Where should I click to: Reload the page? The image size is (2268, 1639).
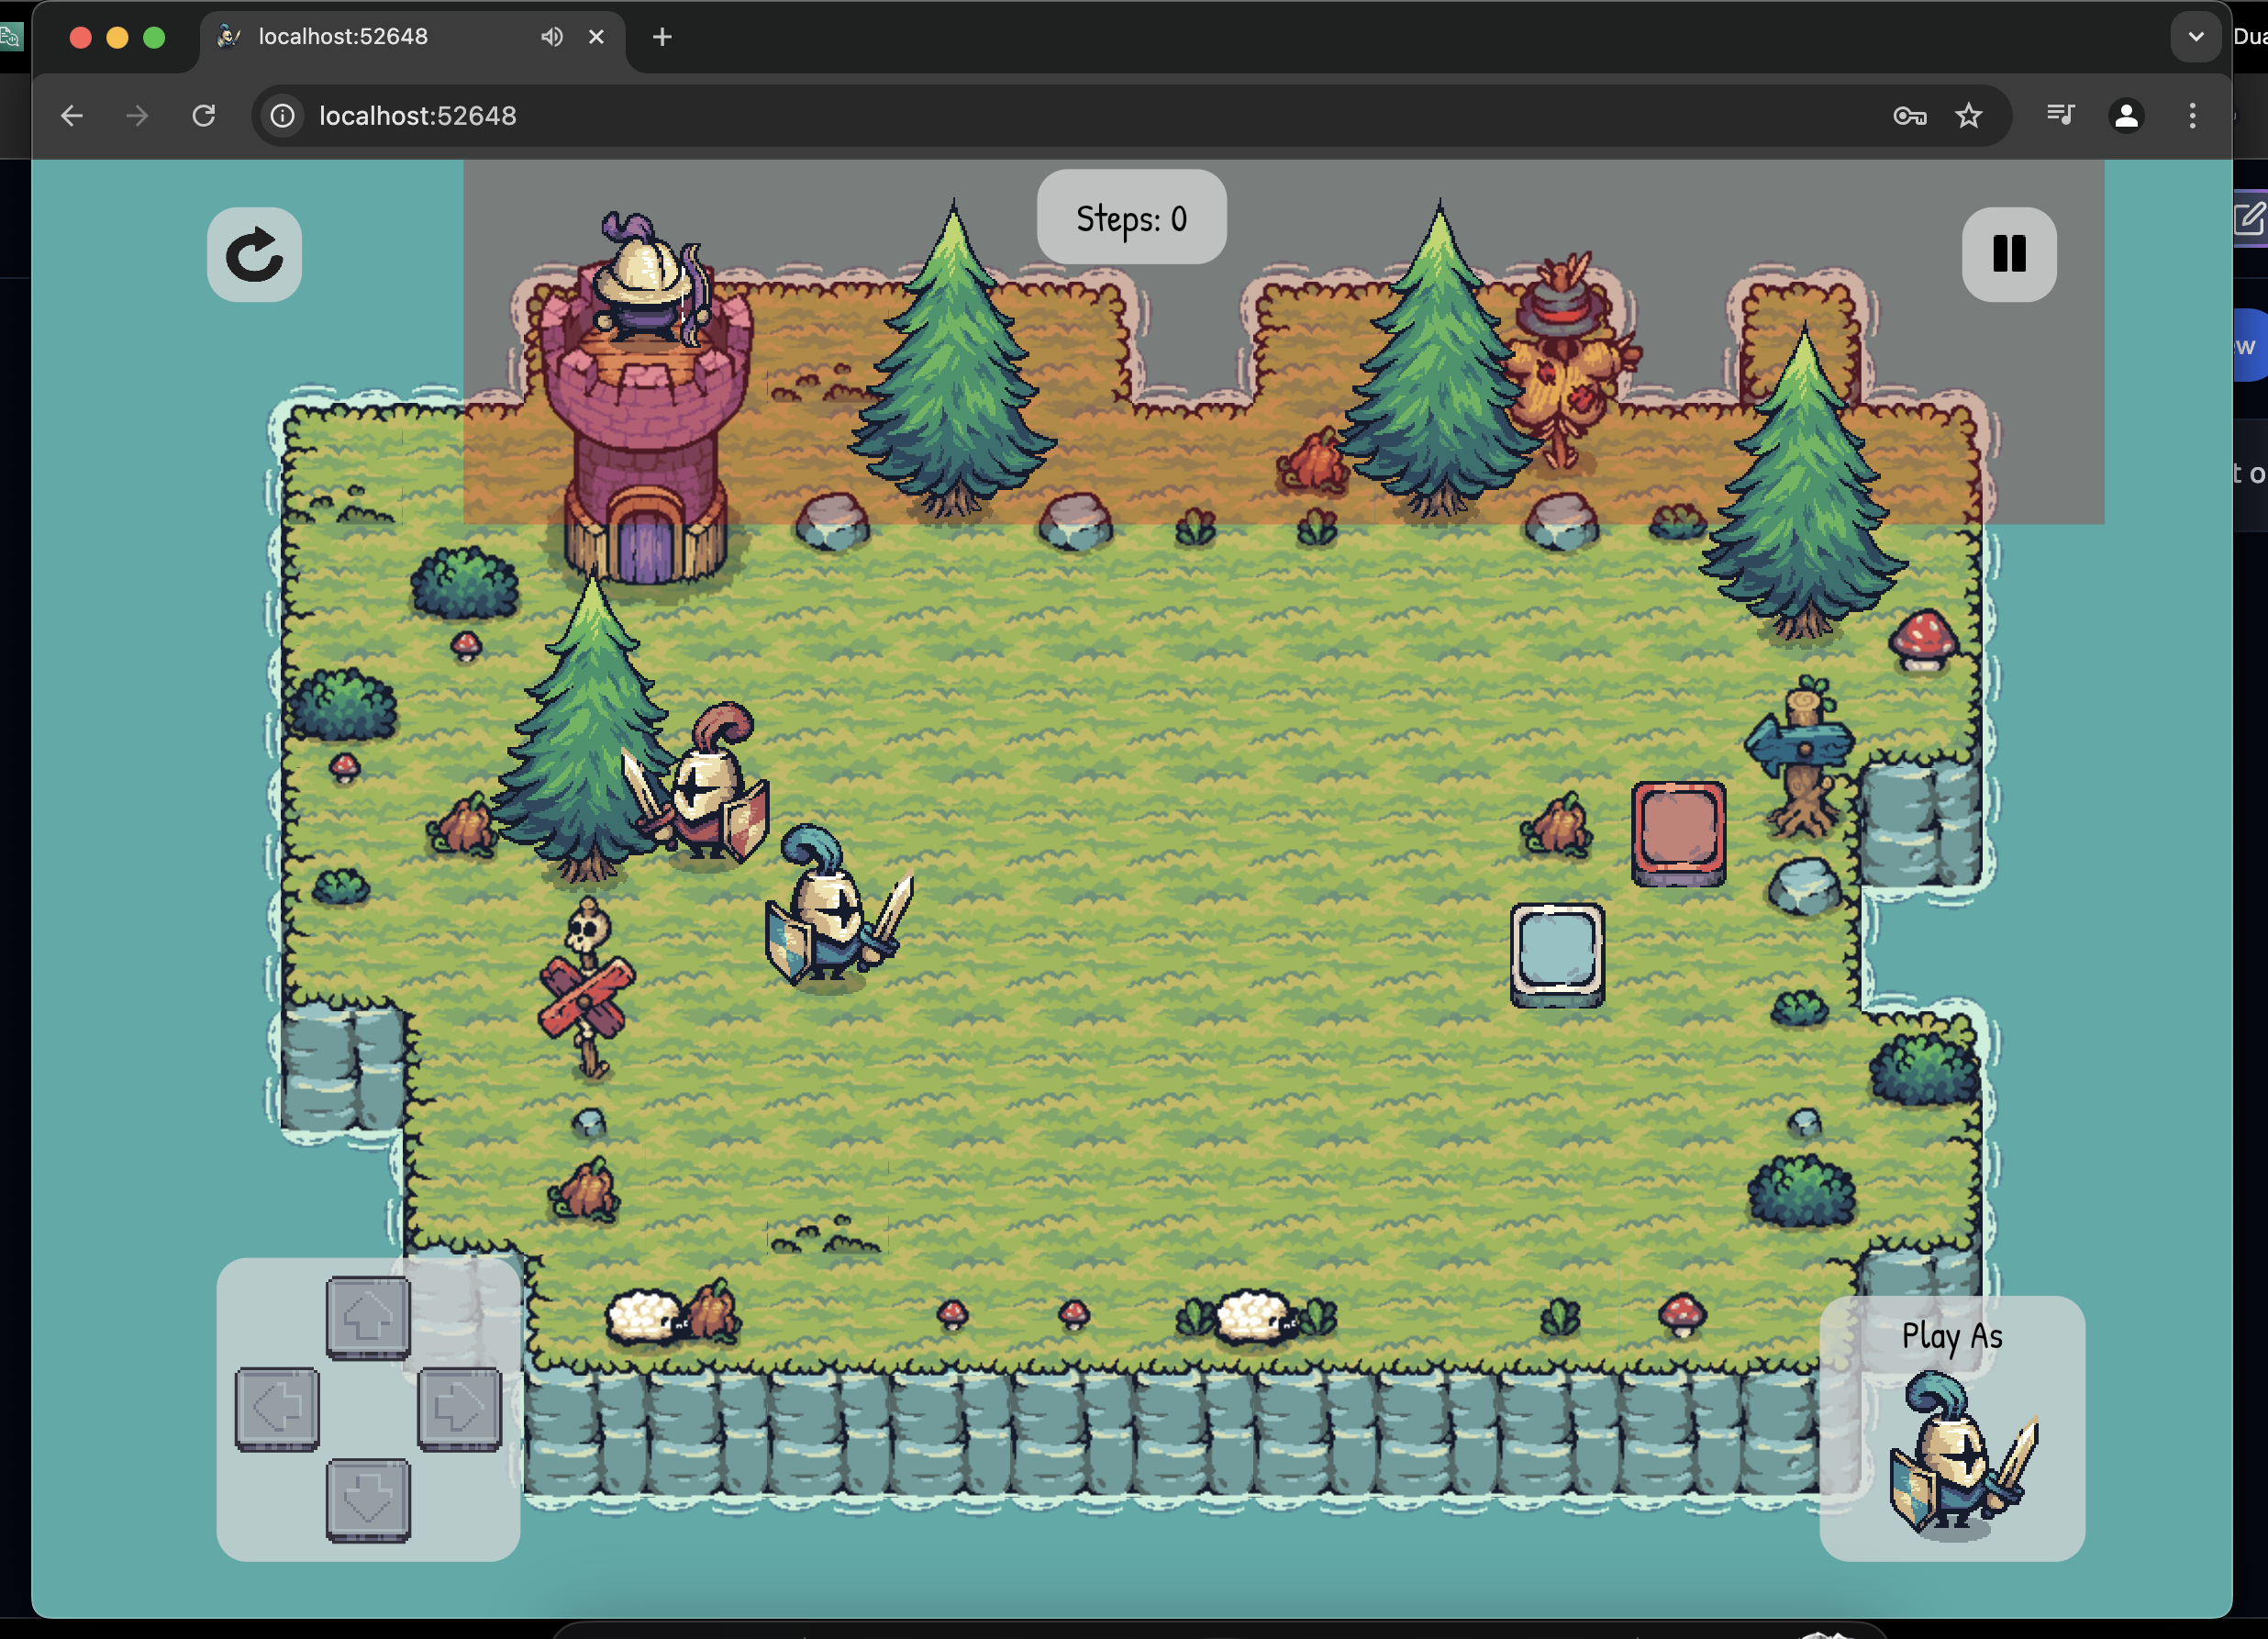coord(204,116)
